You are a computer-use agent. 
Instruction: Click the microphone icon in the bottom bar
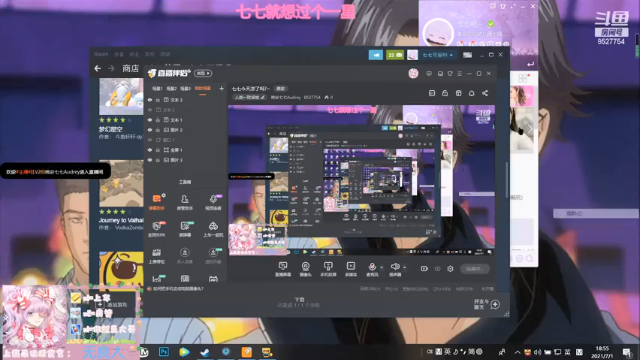pyautogui.click(x=372, y=267)
